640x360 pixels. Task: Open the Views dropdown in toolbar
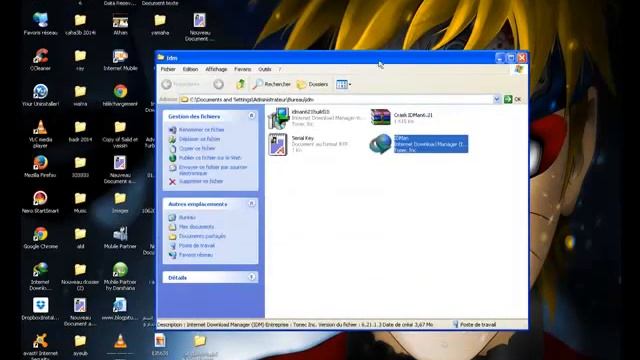coord(343,84)
